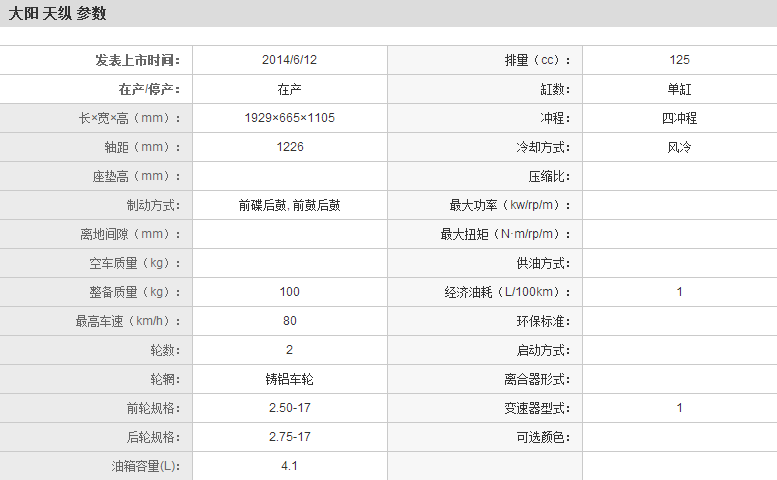Screen dimensions: 777x480
Task: Click the front tire spec 2.50-17
Action: [x=289, y=408]
